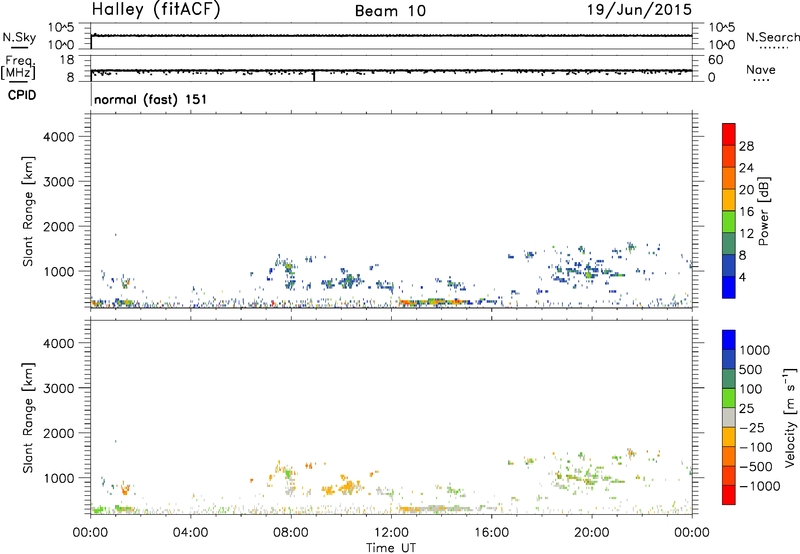Image resolution: width=800 pixels, height=554 pixels.
Task: Click the '3000' tick of the velocity panel
Action: 58,388
